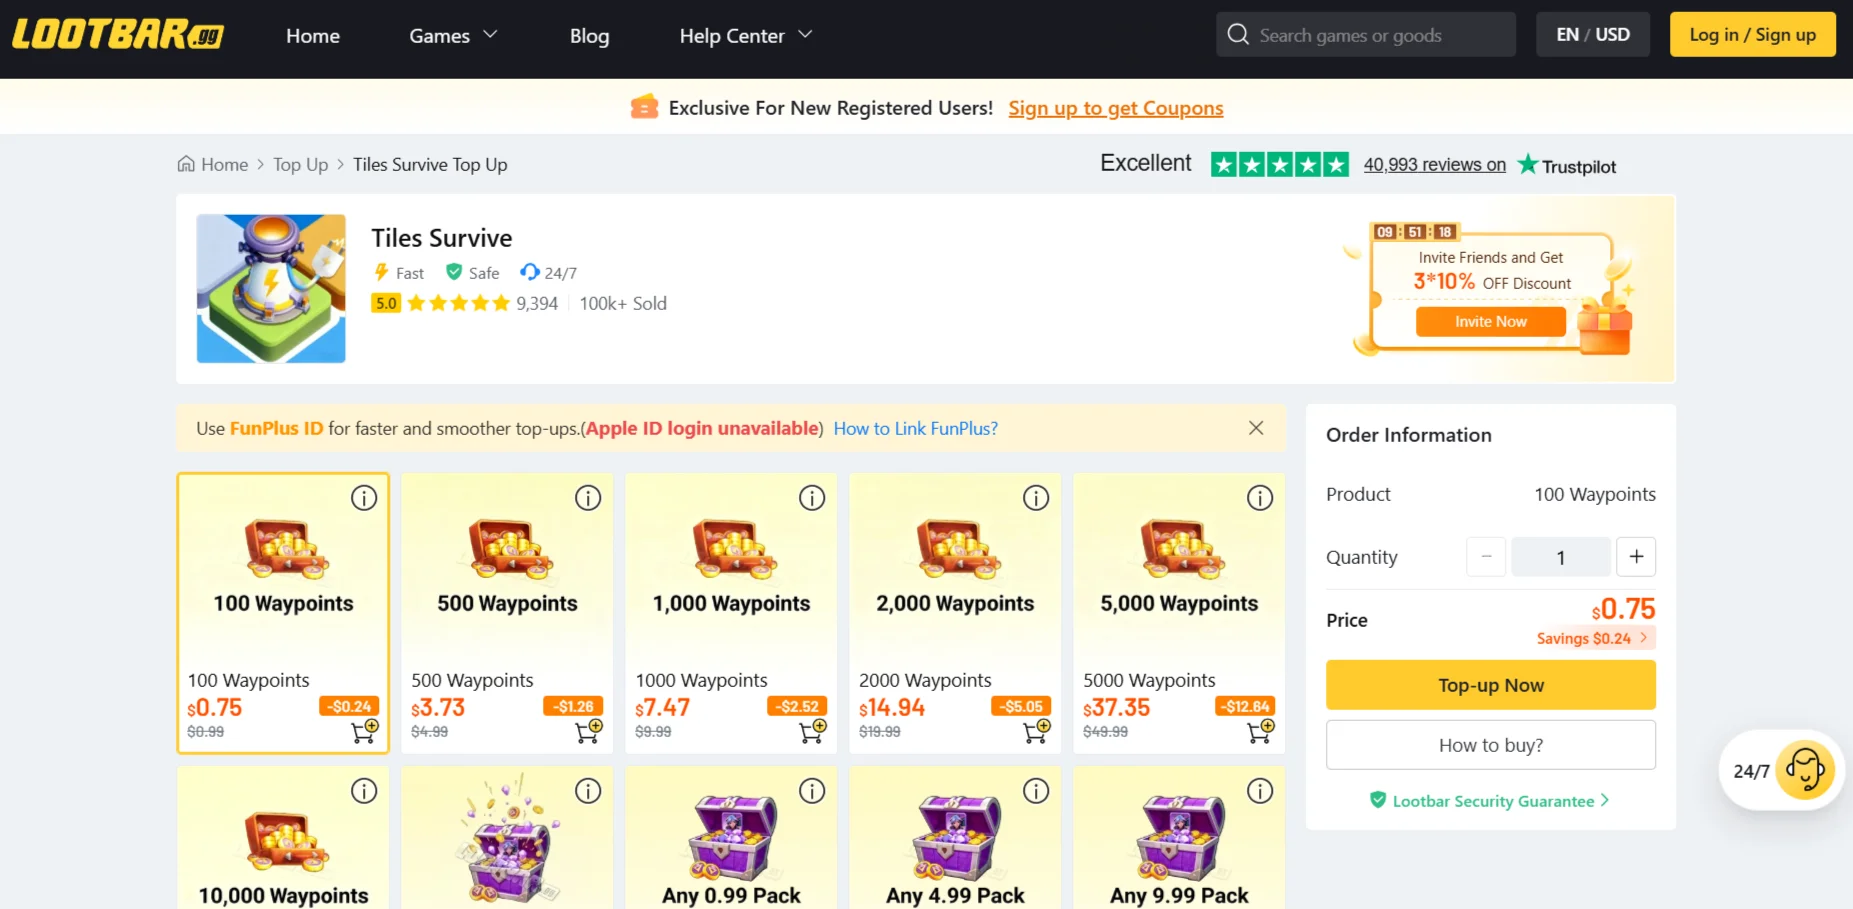Click info icon on 100 Waypoints card
Viewport: 1853px width, 909px height.
(x=364, y=498)
